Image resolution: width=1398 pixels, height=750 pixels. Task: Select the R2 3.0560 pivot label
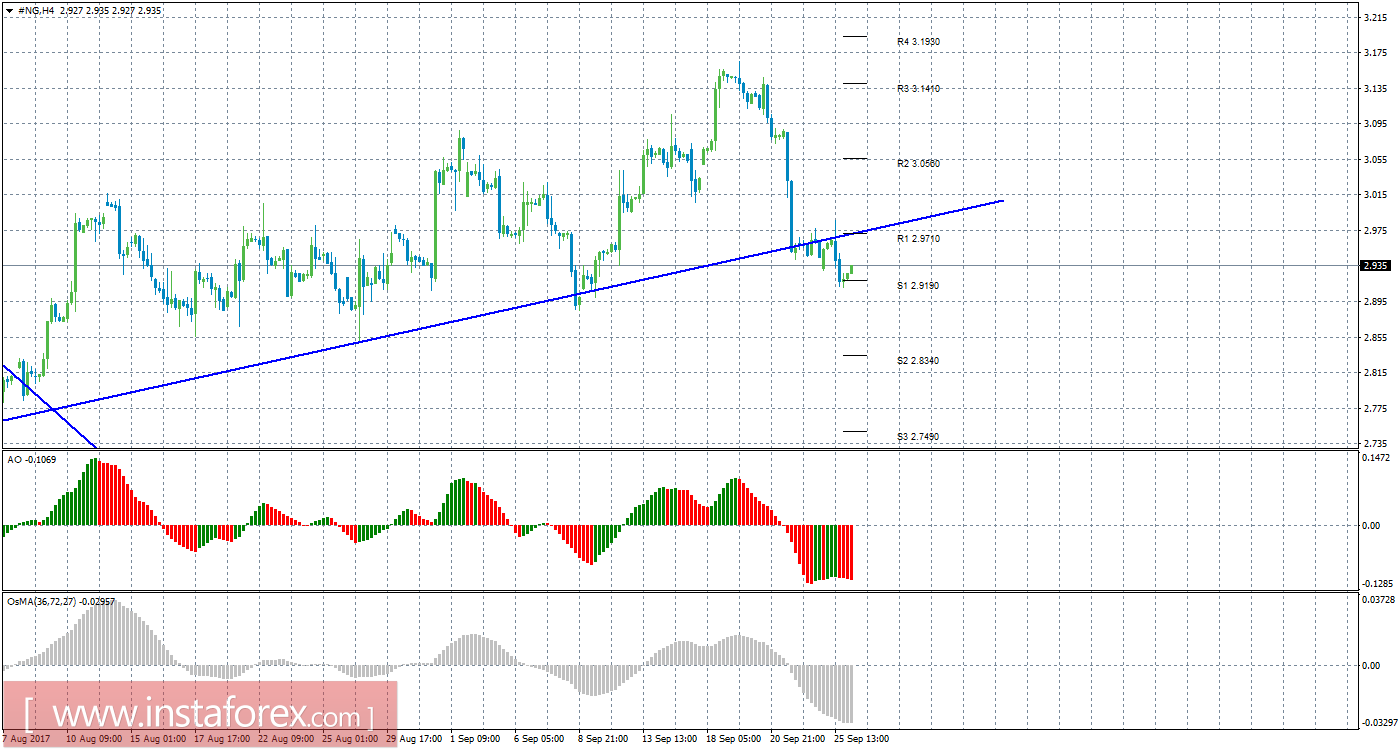918,163
